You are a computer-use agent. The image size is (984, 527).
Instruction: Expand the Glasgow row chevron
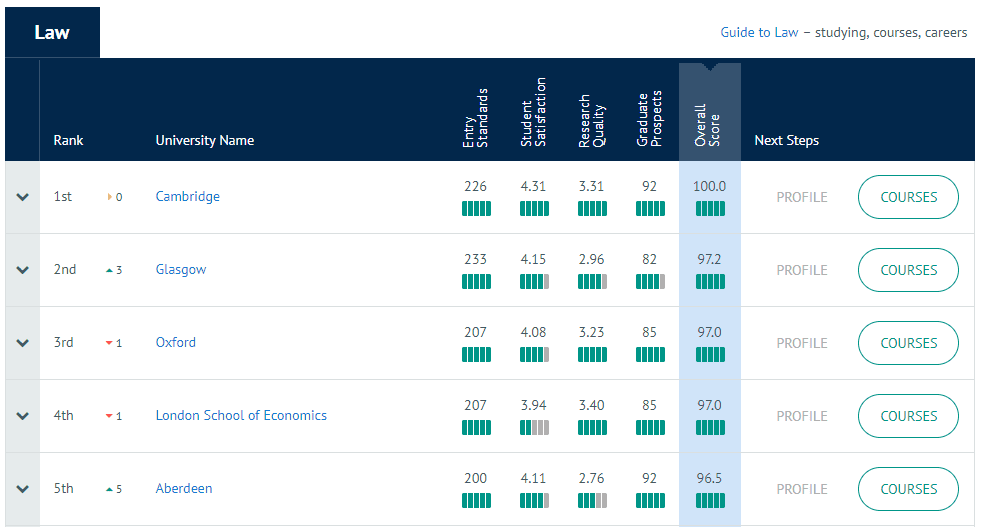click(x=23, y=270)
